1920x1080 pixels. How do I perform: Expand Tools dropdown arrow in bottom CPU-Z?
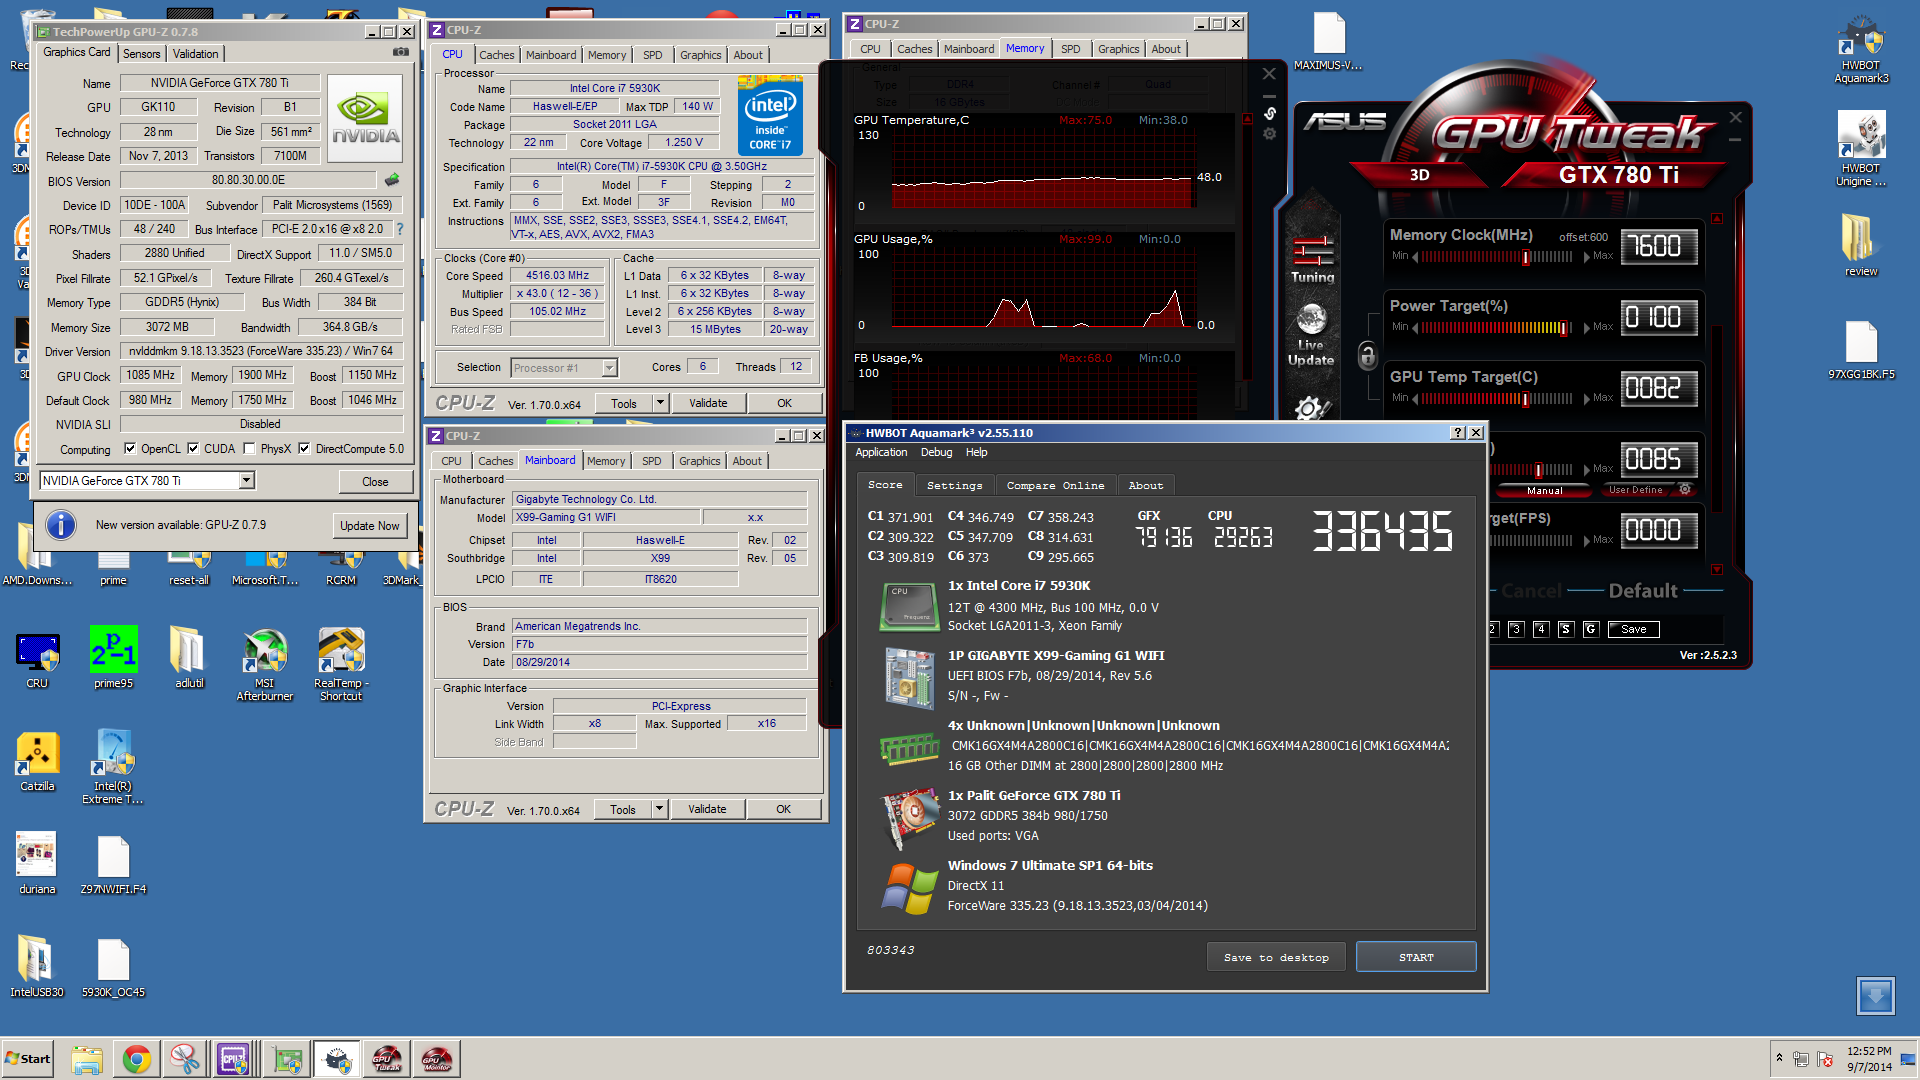point(659,809)
